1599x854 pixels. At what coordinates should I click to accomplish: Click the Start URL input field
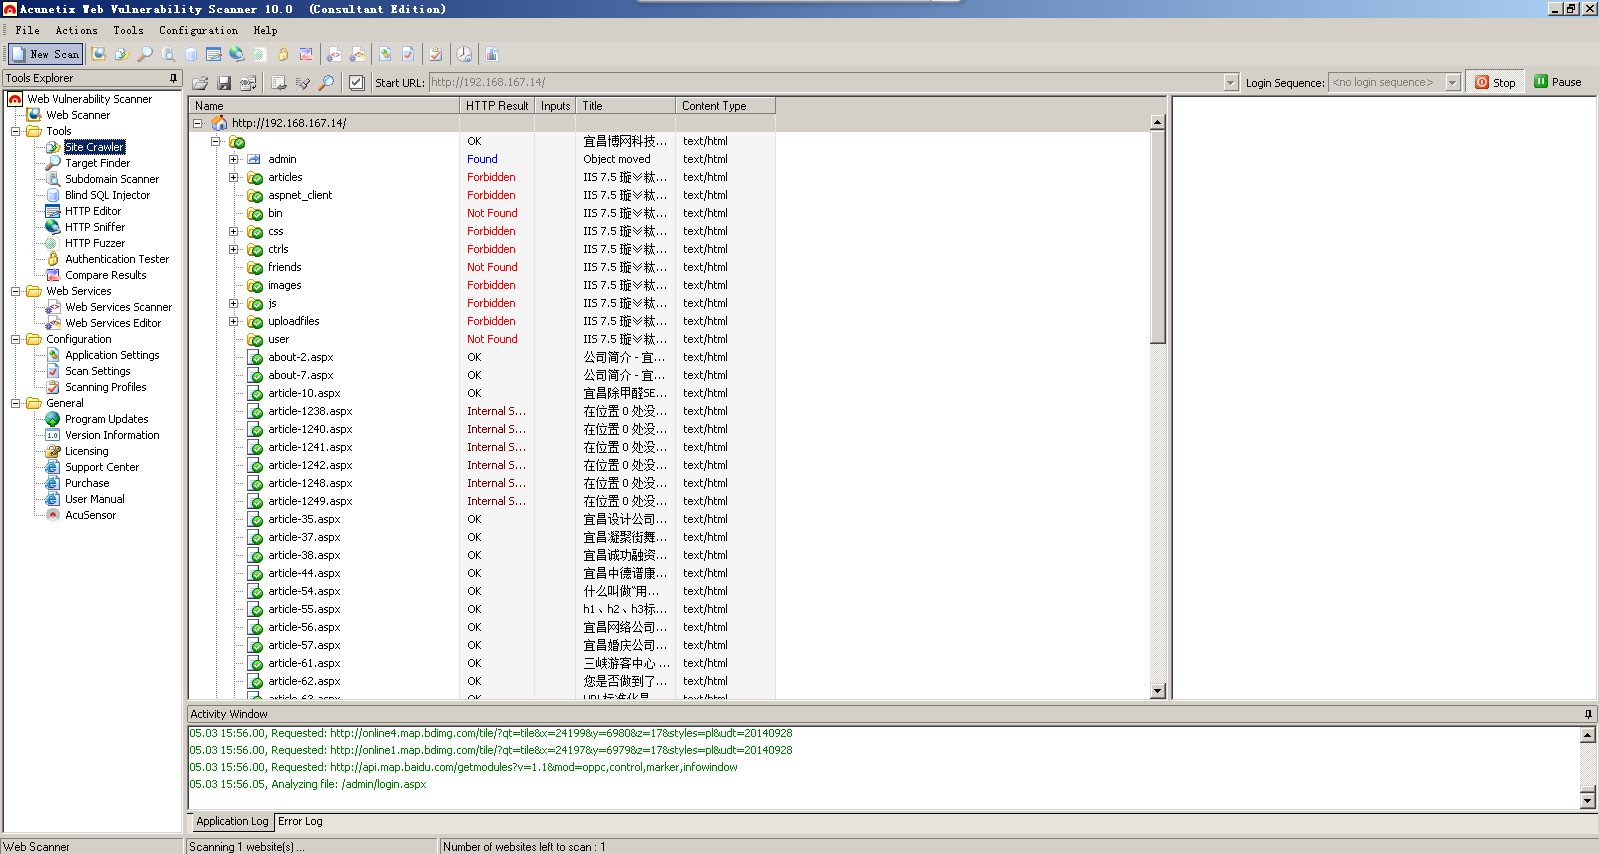pyautogui.click(x=826, y=83)
